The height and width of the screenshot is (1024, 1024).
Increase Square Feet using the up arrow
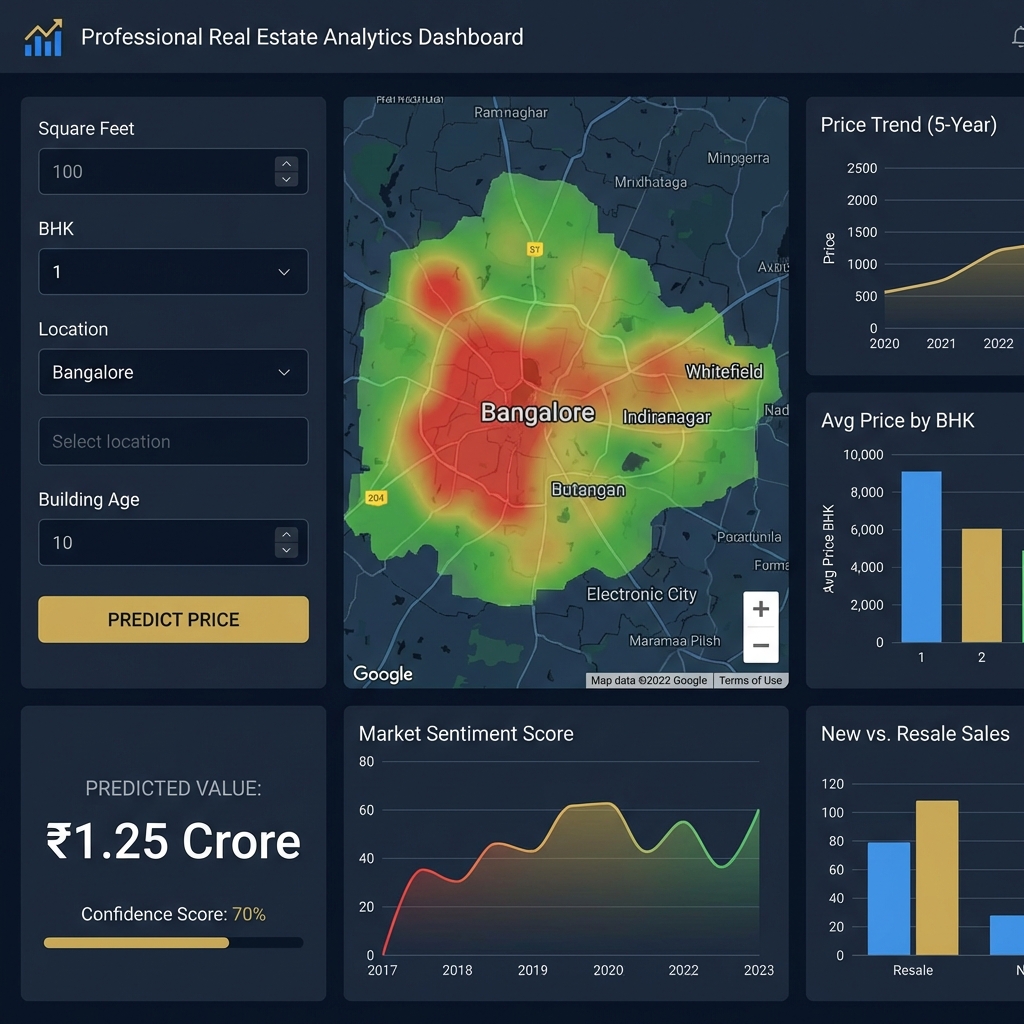(287, 163)
